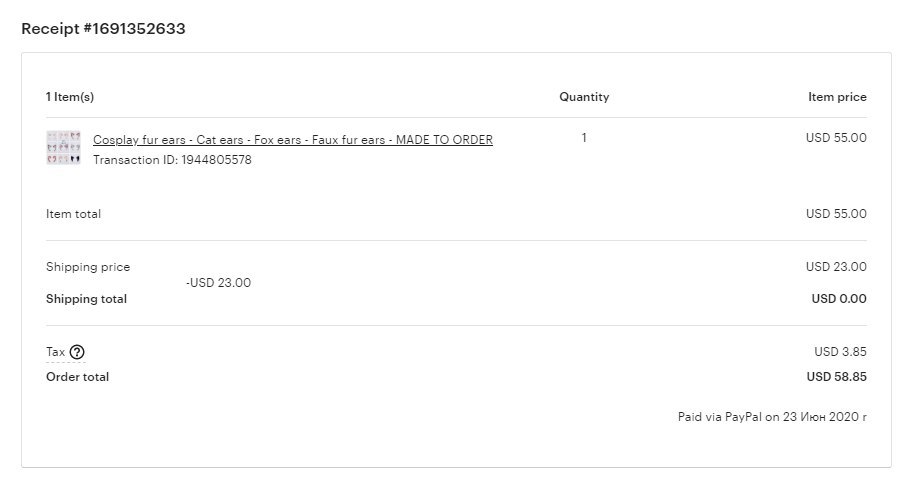
Task: Click the Transaction ID 1944805578 text
Action: (x=172, y=160)
